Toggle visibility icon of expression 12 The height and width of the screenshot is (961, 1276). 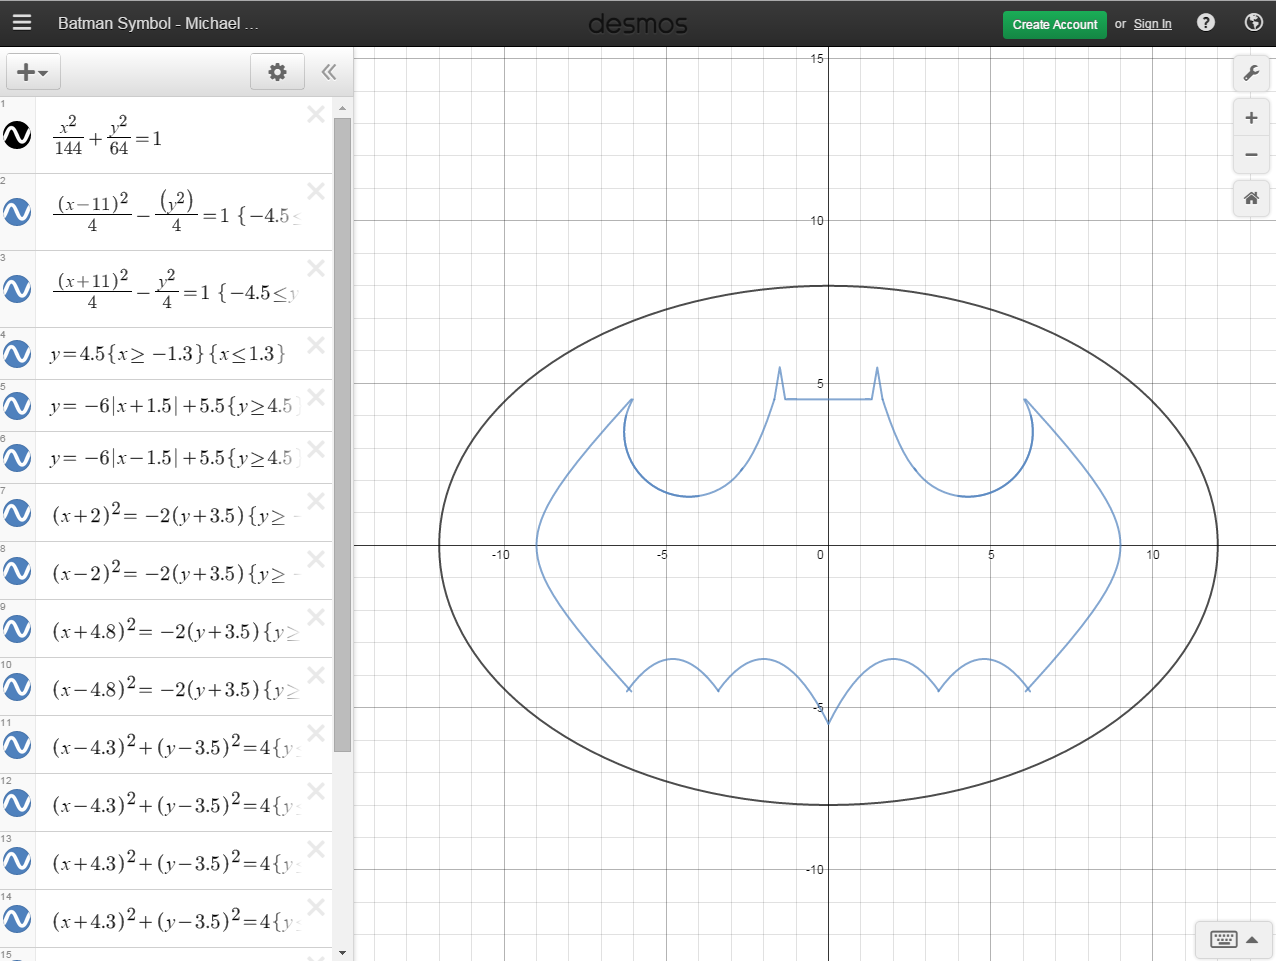coord(17,803)
